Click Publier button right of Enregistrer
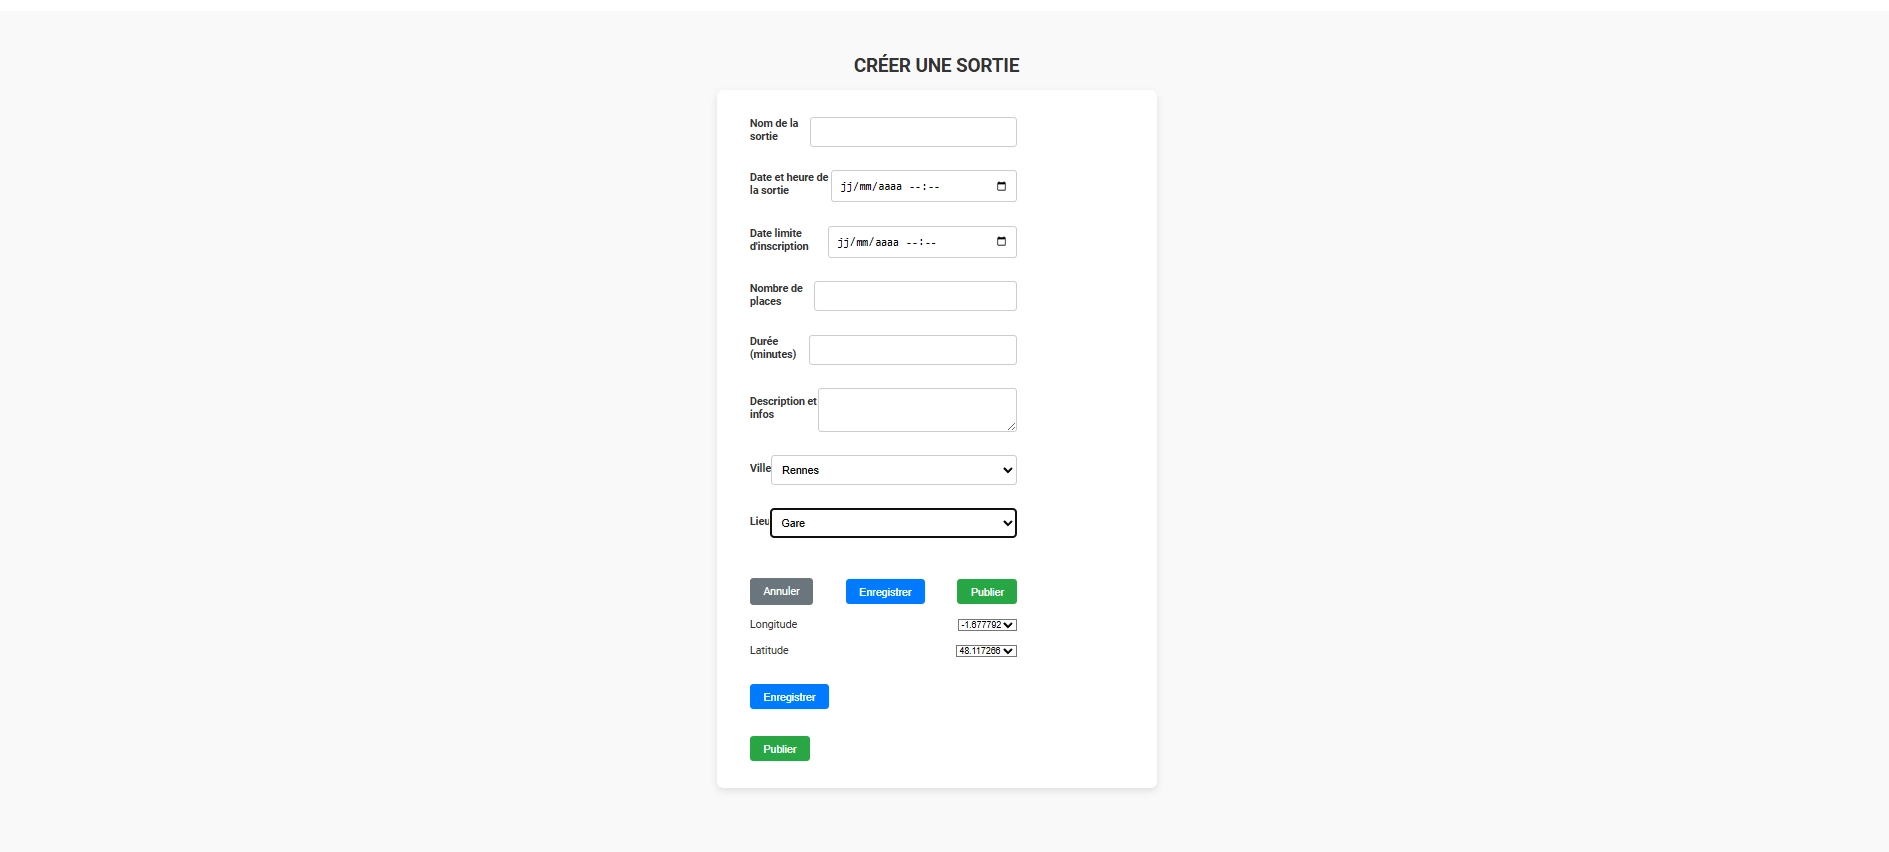This screenshot has height=852, width=1889. tap(986, 592)
